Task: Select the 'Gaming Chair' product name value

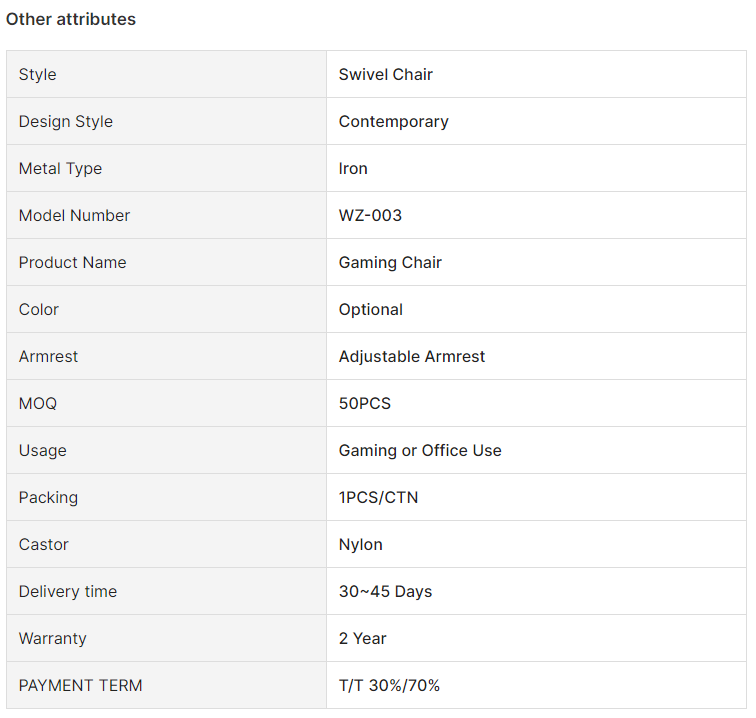Action: pos(390,262)
